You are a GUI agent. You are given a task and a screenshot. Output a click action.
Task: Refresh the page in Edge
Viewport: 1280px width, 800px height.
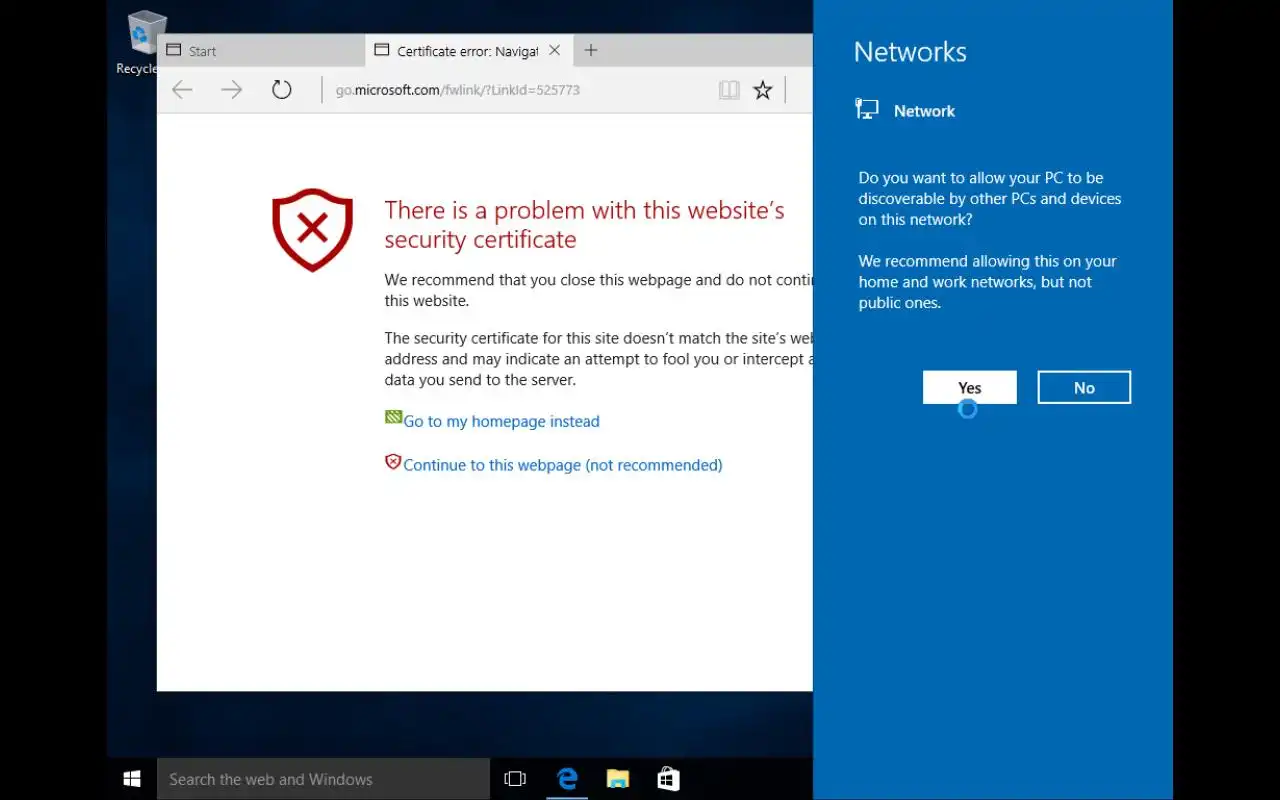coord(282,90)
